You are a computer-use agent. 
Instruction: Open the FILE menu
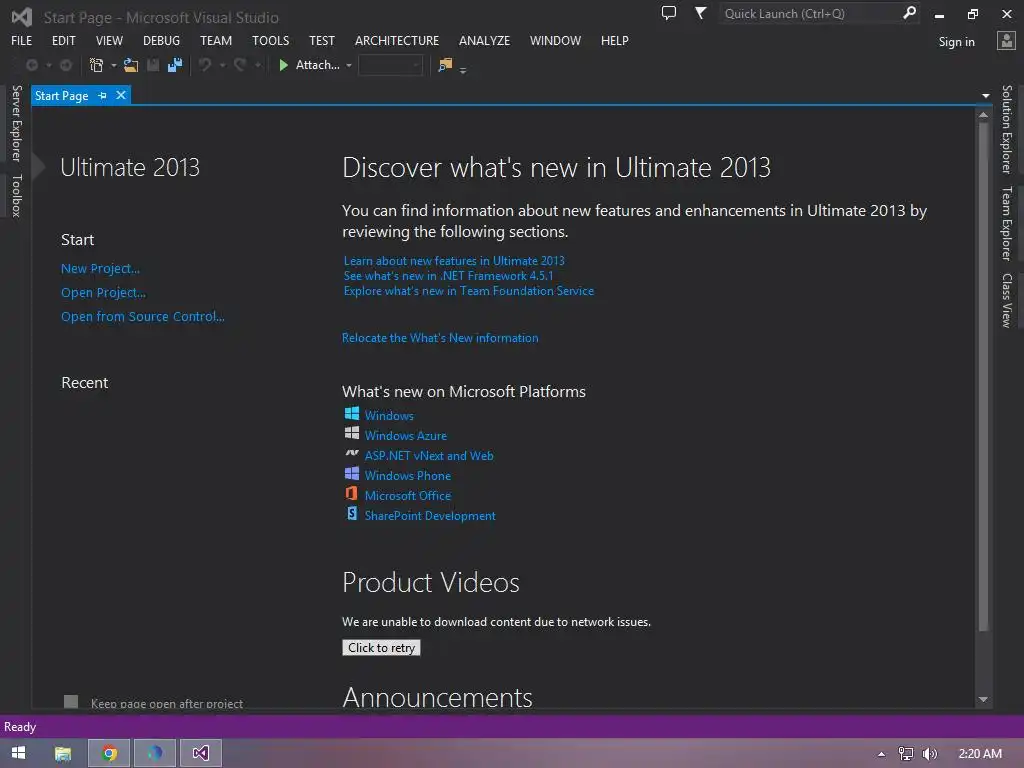(x=22, y=40)
